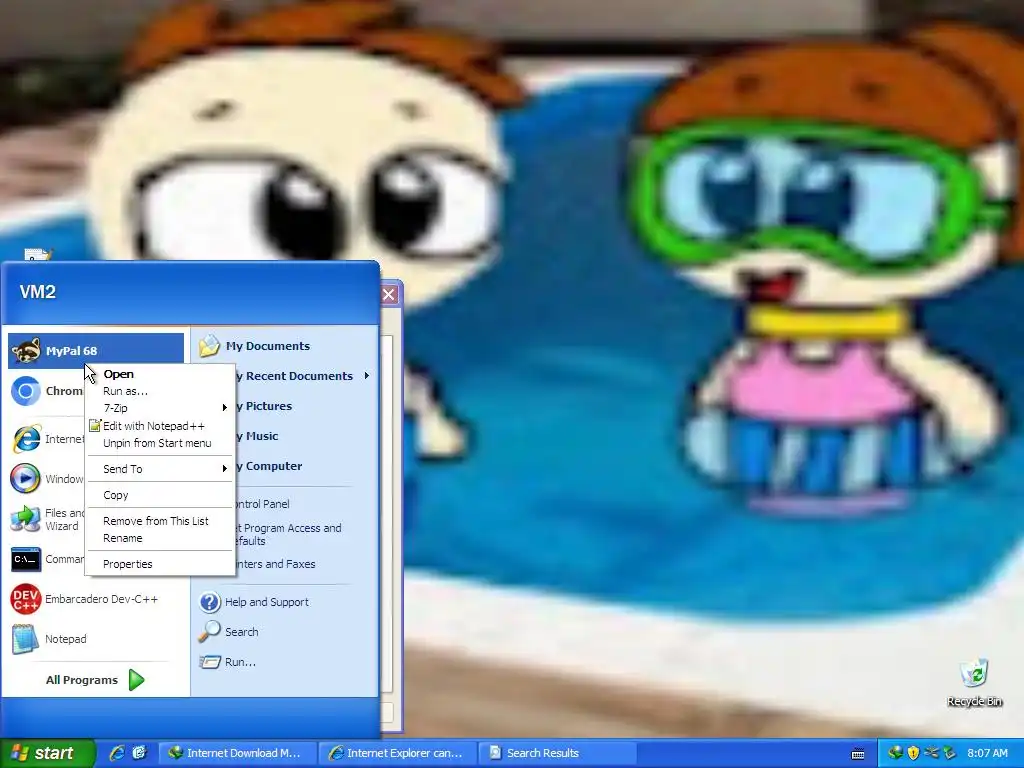Click Internet Explorer quick launch icon
The height and width of the screenshot is (768, 1024).
tap(117, 753)
